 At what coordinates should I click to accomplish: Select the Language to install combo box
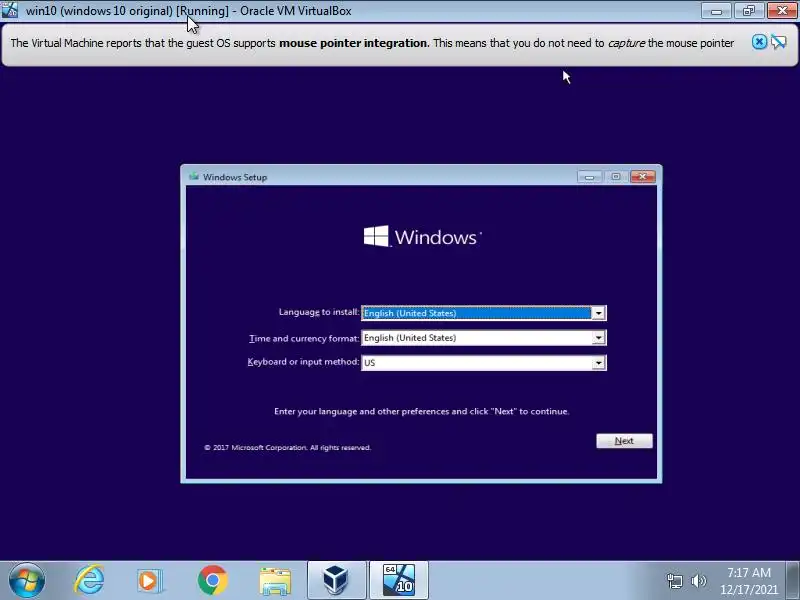pyautogui.click(x=484, y=313)
